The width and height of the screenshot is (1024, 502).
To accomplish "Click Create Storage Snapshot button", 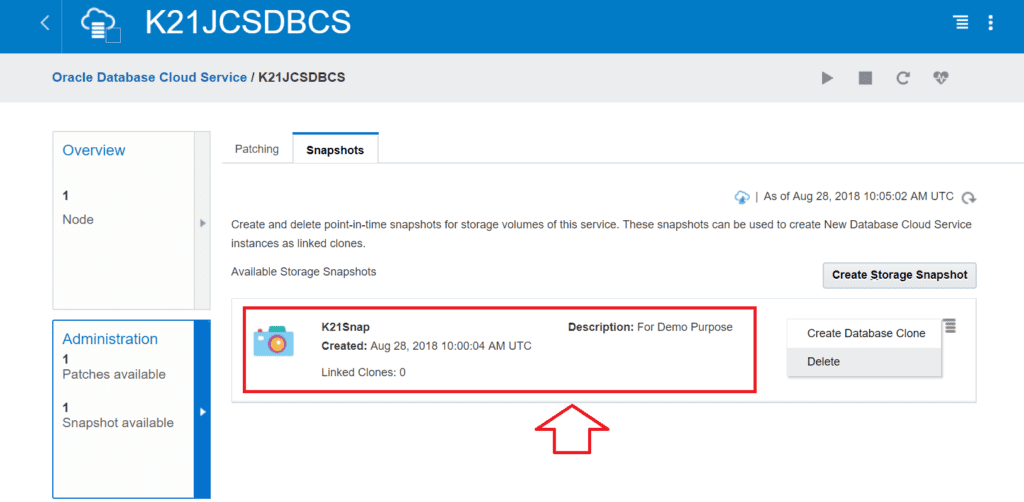I will [899, 275].
